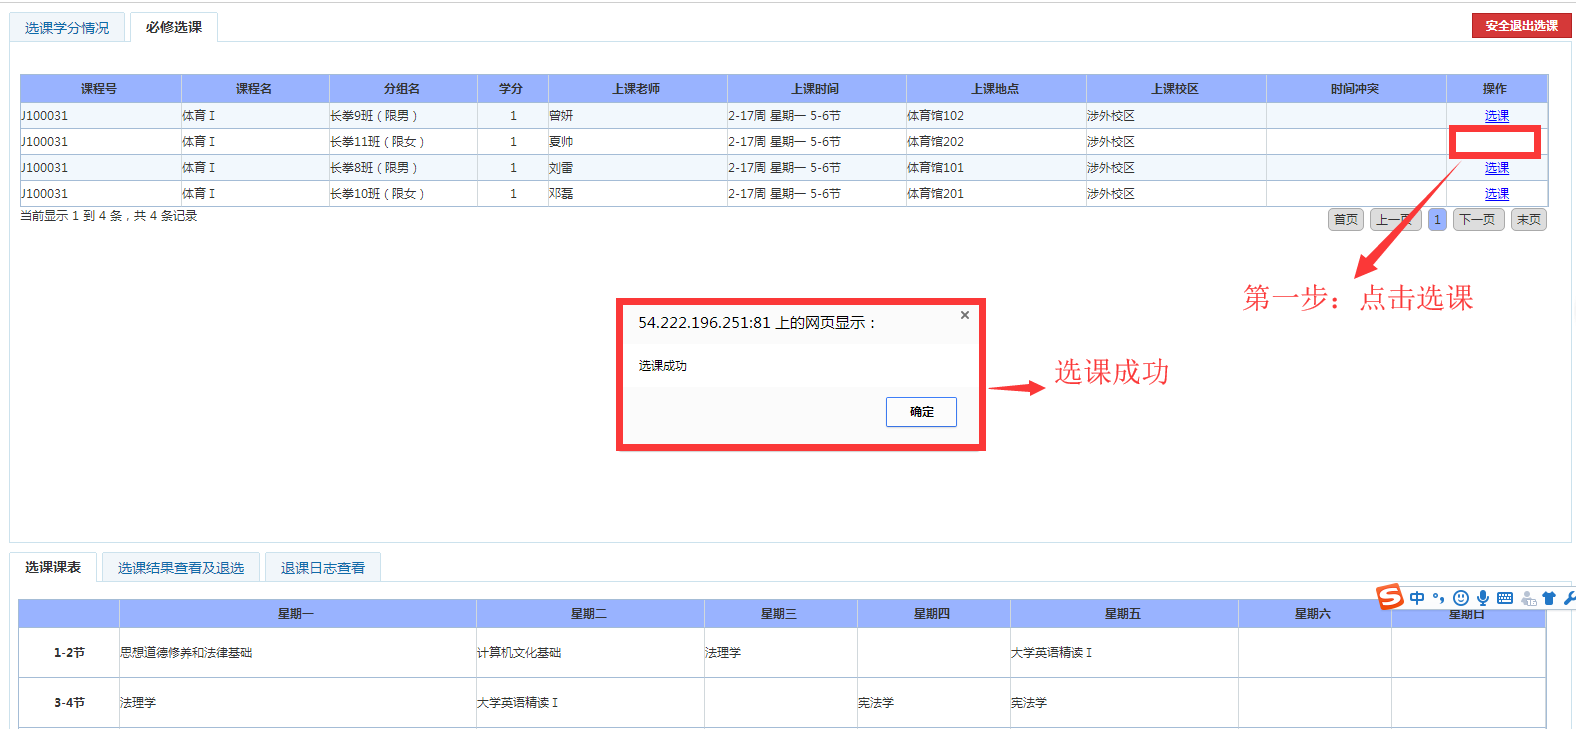Click the 操作 column header
Viewport: 1576px width, 729px height.
[x=1495, y=89]
